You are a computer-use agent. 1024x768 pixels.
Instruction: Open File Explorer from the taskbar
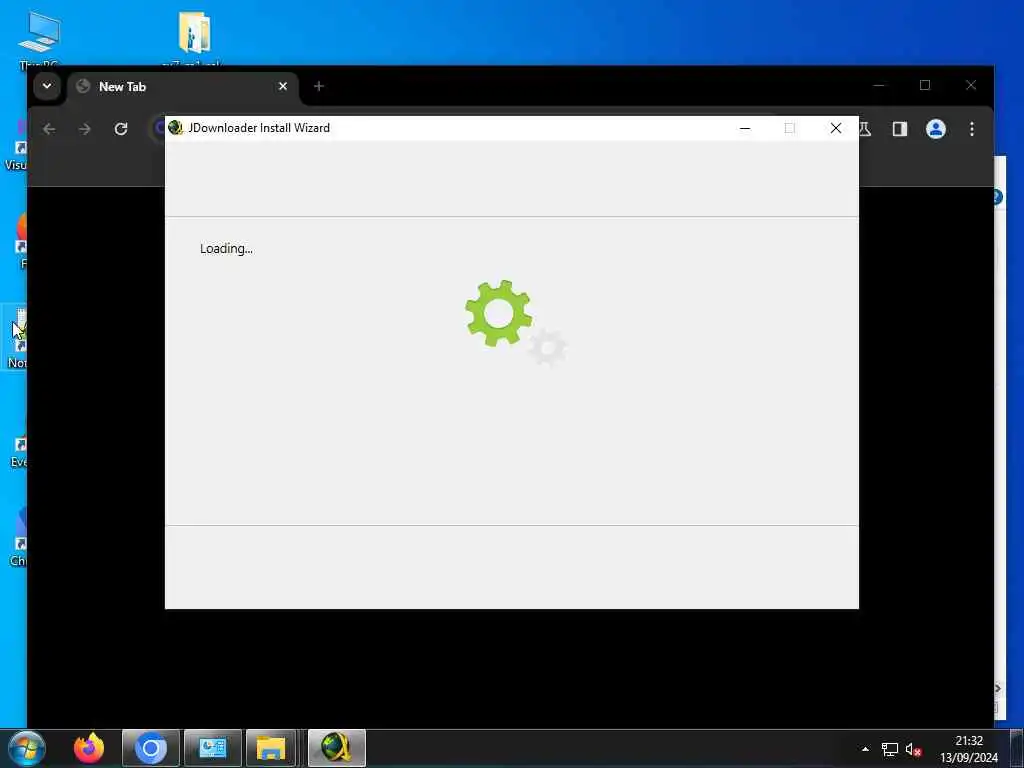(x=271, y=748)
